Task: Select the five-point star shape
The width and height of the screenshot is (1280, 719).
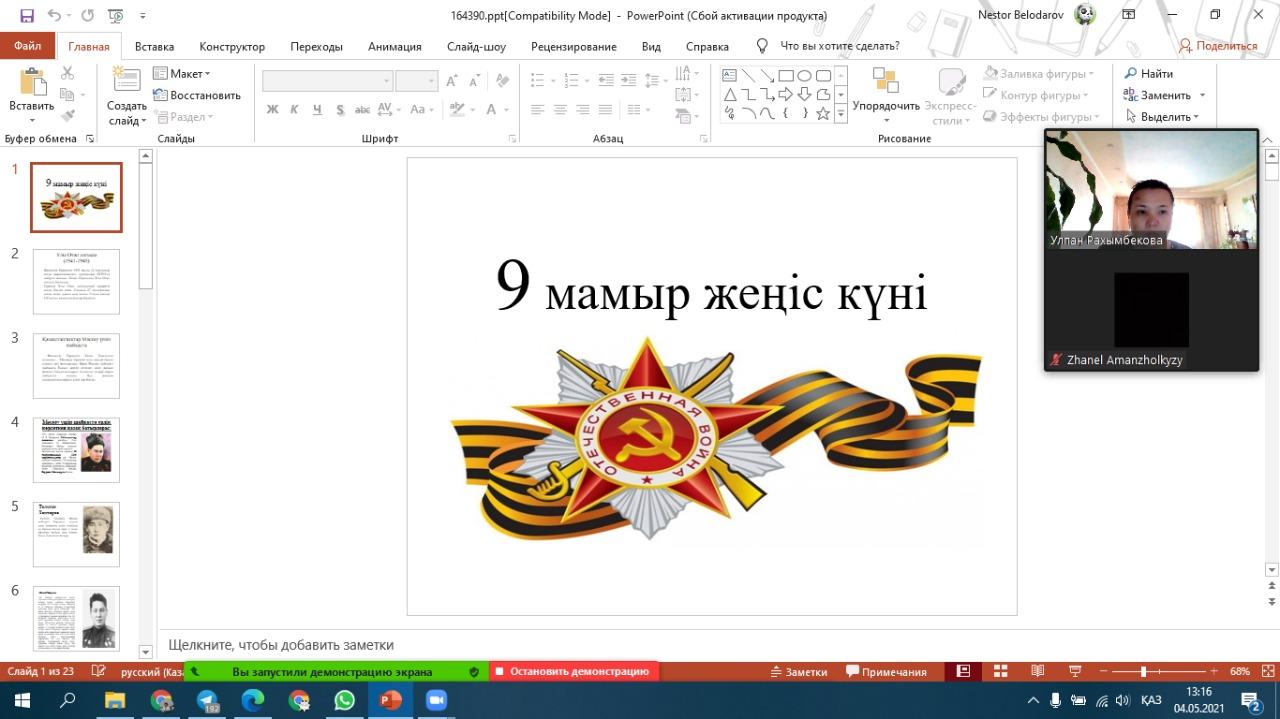Action: [x=823, y=113]
